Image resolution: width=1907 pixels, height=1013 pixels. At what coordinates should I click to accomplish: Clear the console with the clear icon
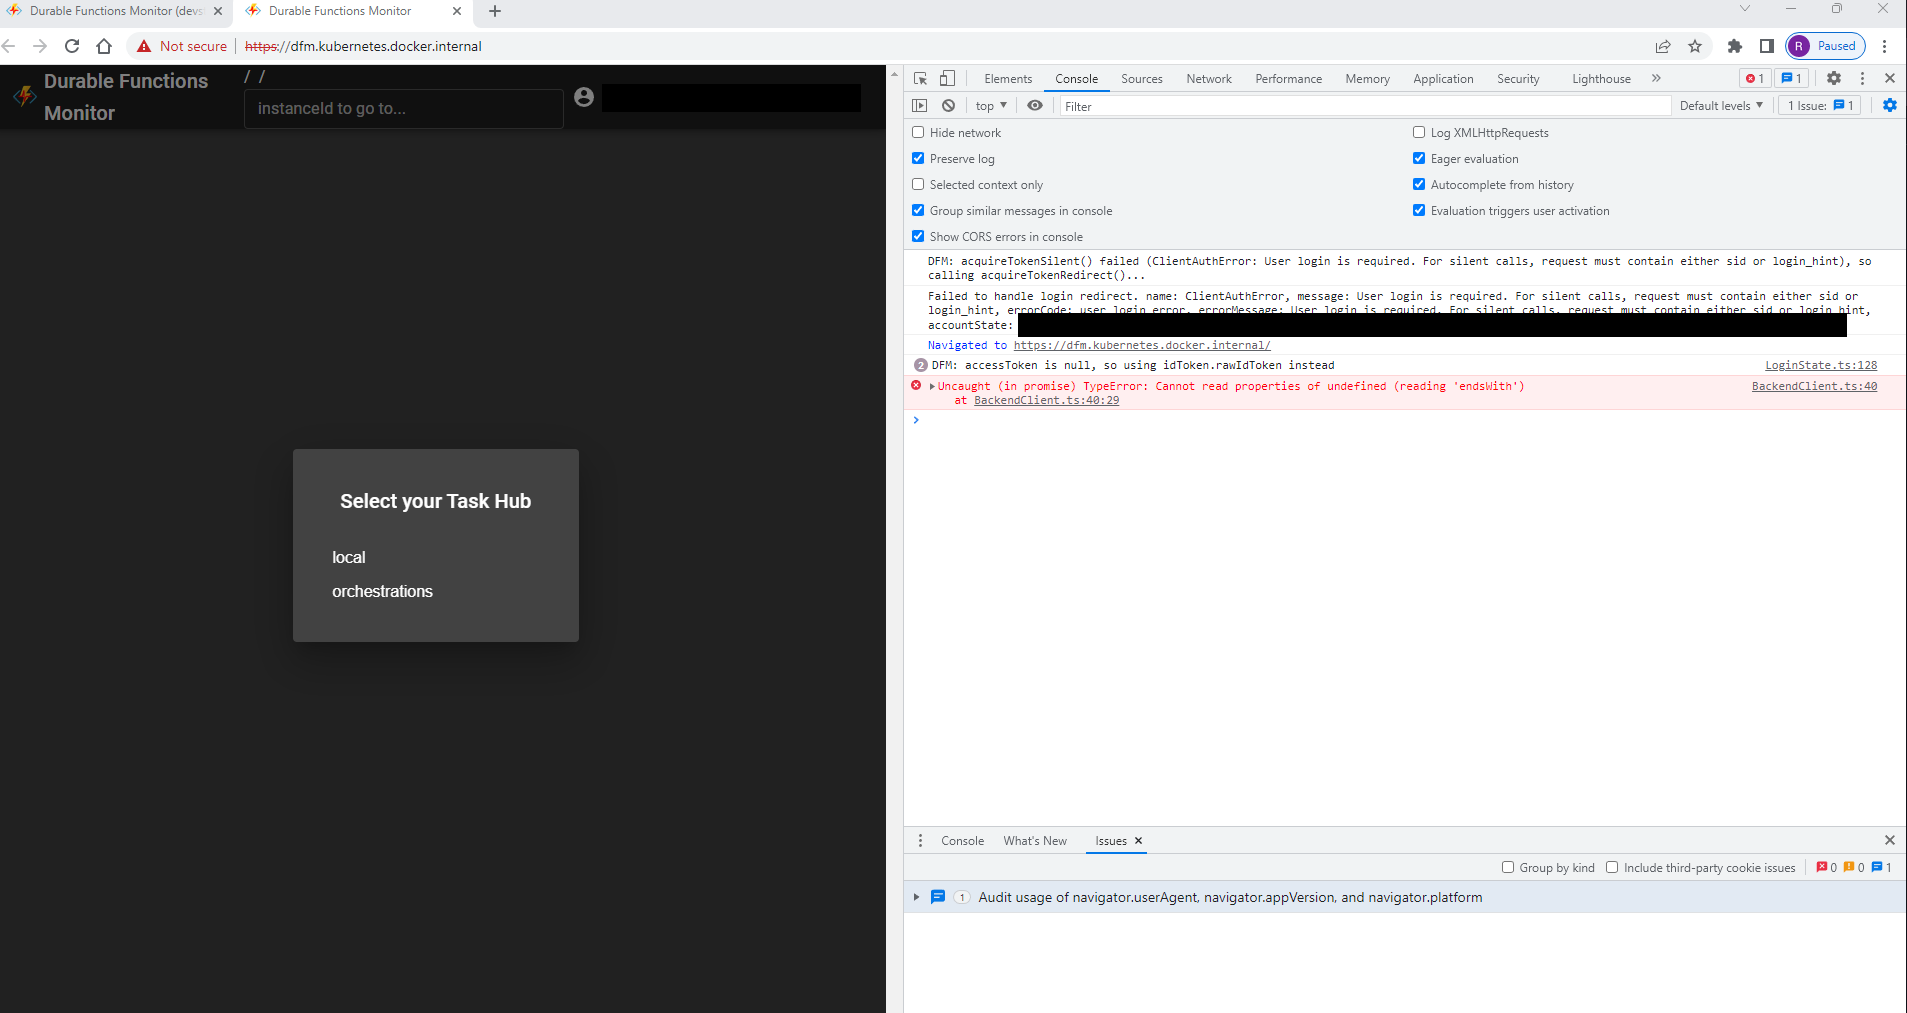click(x=947, y=105)
